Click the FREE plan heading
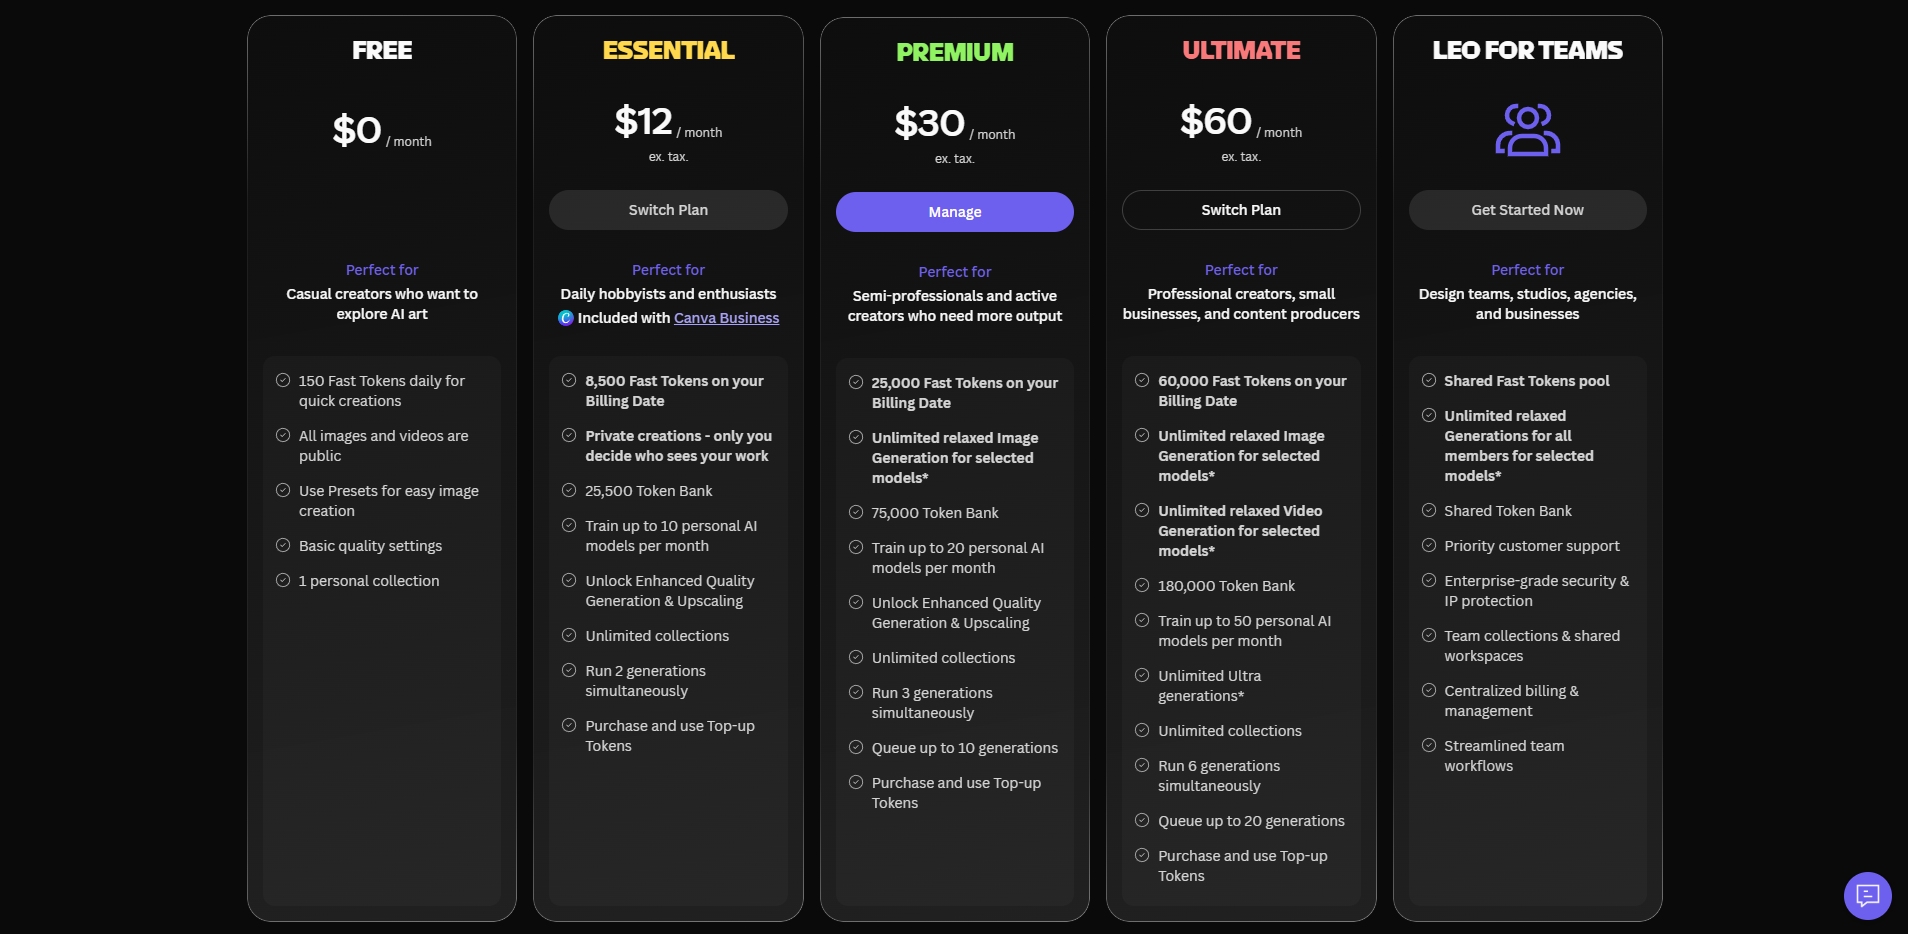Screen dimensions: 1908x934 pyautogui.click(x=382, y=50)
